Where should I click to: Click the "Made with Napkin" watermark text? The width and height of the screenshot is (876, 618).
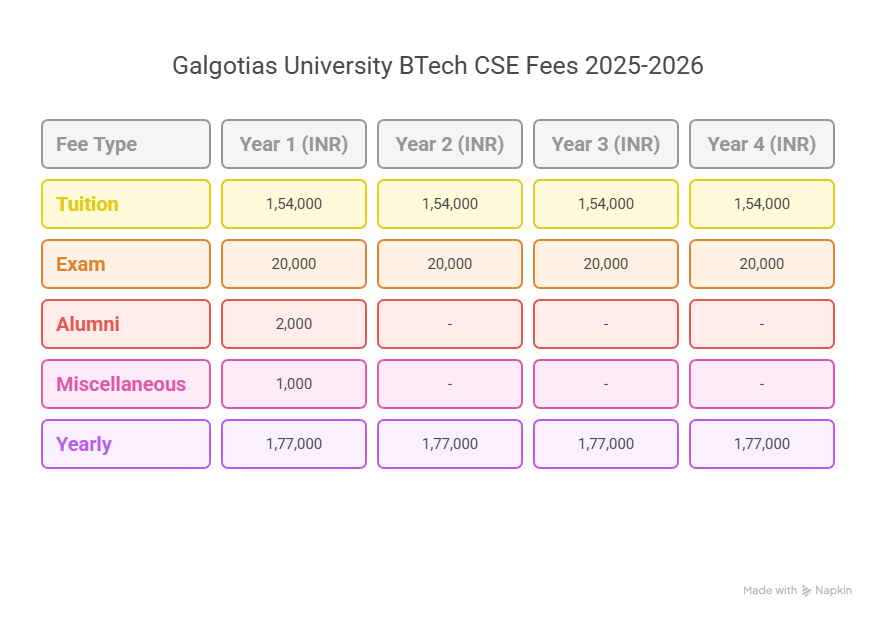click(x=797, y=591)
